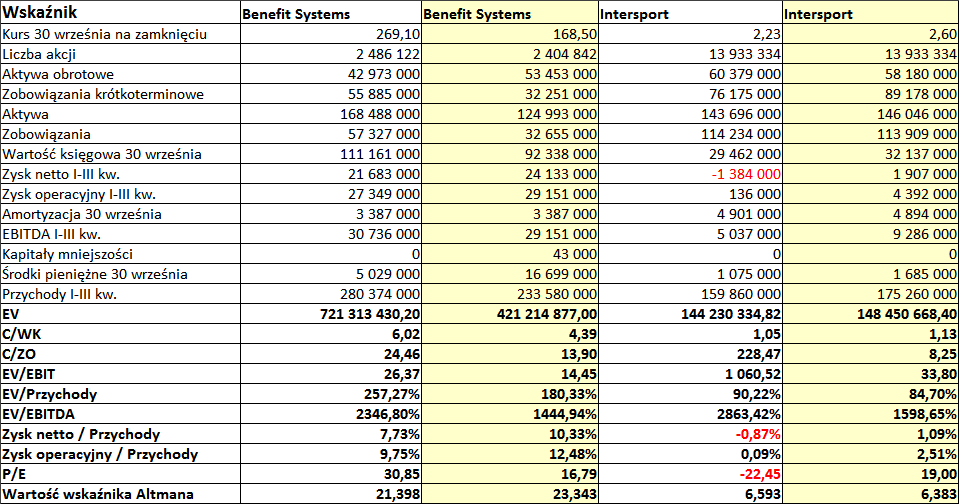Select the cell with value 6,02

click(331, 334)
